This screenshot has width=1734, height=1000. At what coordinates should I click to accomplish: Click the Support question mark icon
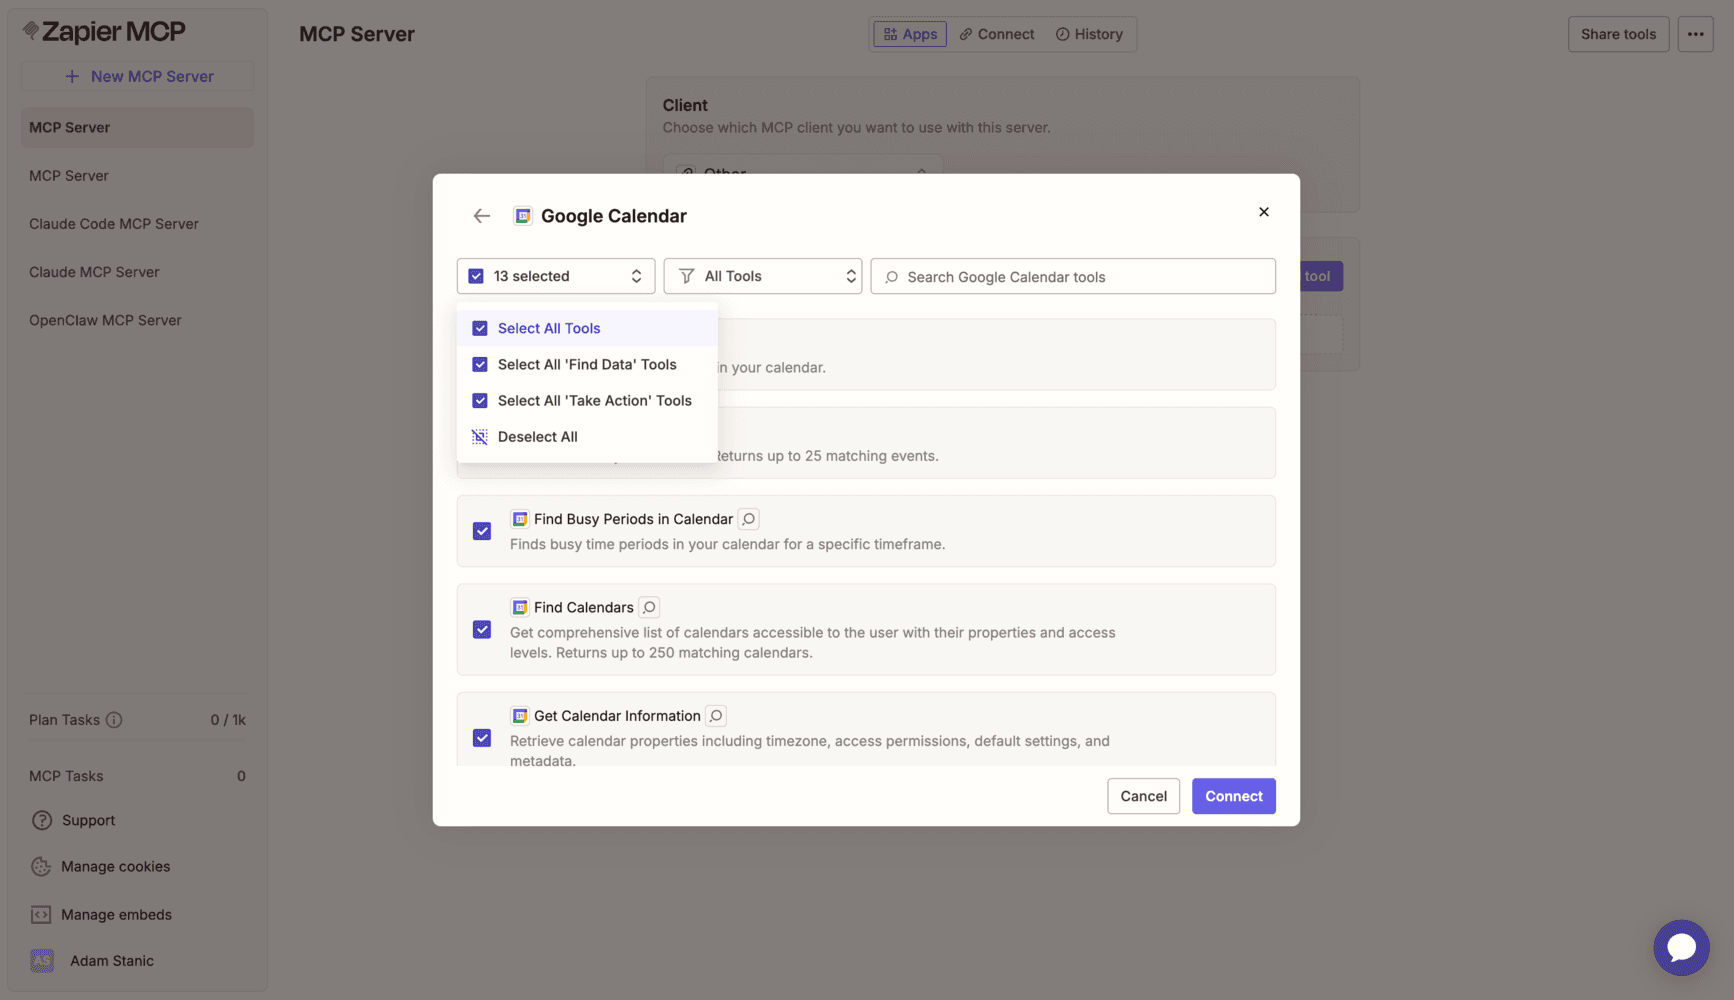tap(41, 820)
